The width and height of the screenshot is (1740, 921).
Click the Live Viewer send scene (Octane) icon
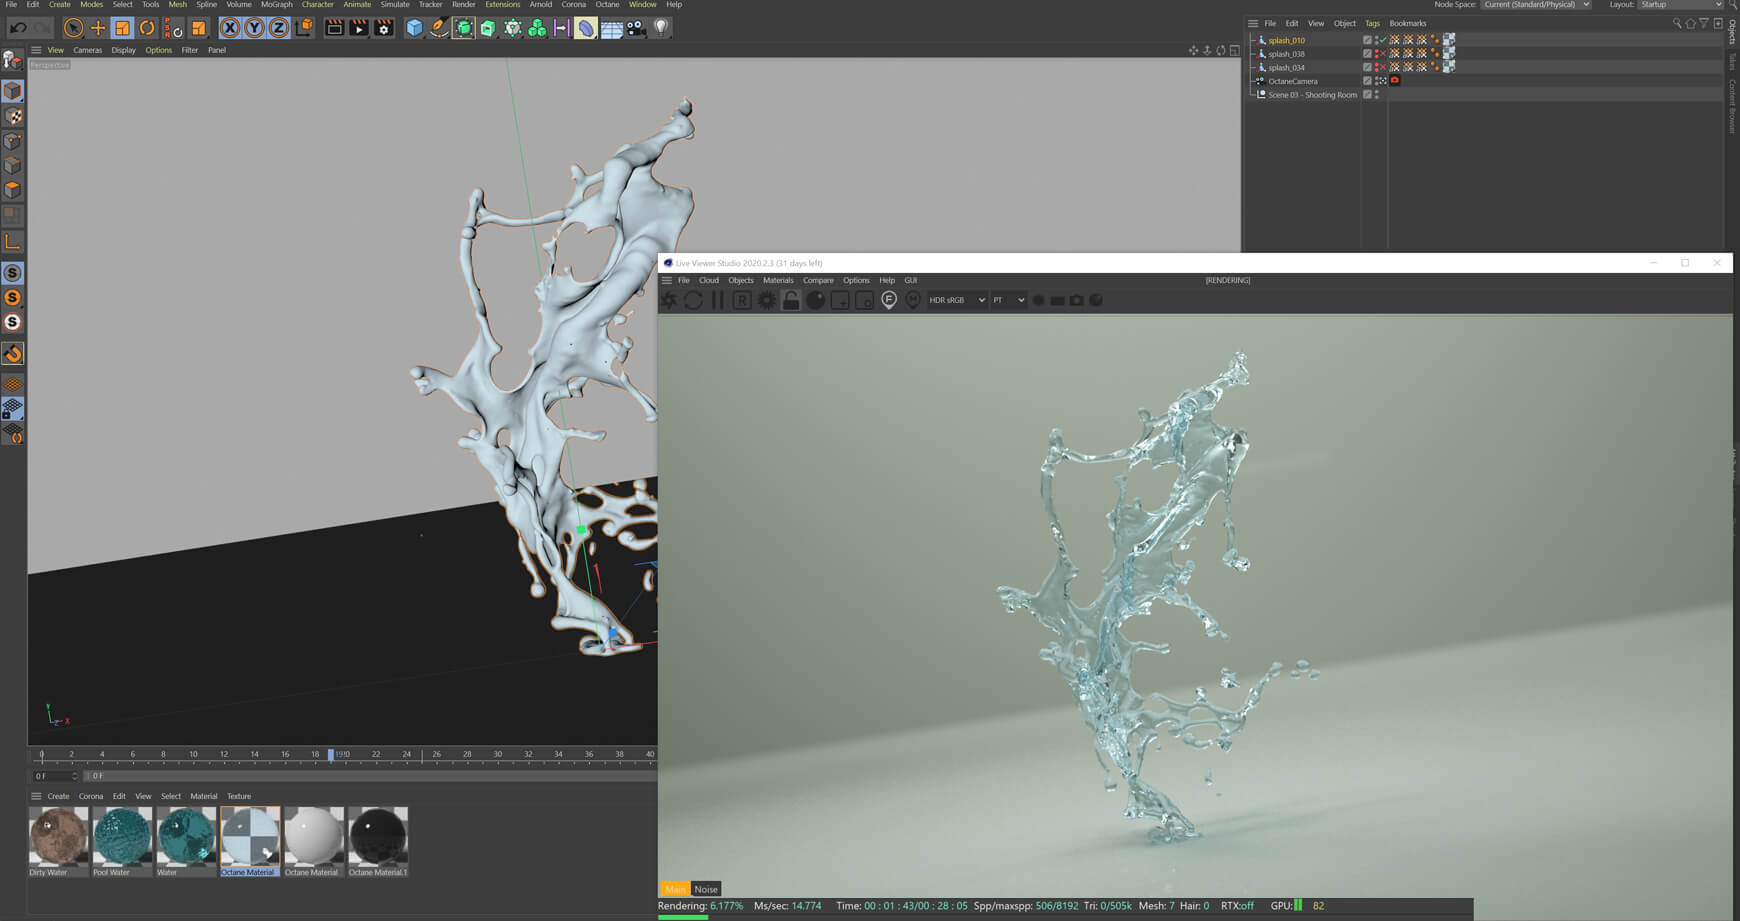pyautogui.click(x=669, y=300)
